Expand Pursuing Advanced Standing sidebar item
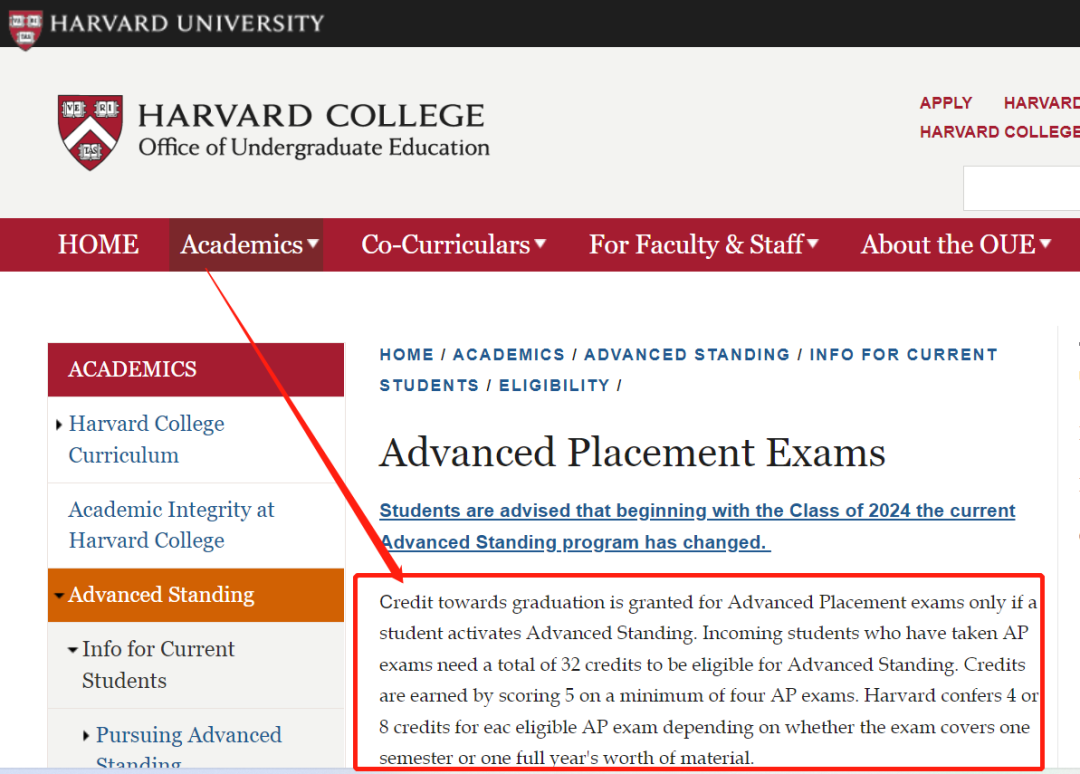This screenshot has width=1080, height=774. click(87, 736)
